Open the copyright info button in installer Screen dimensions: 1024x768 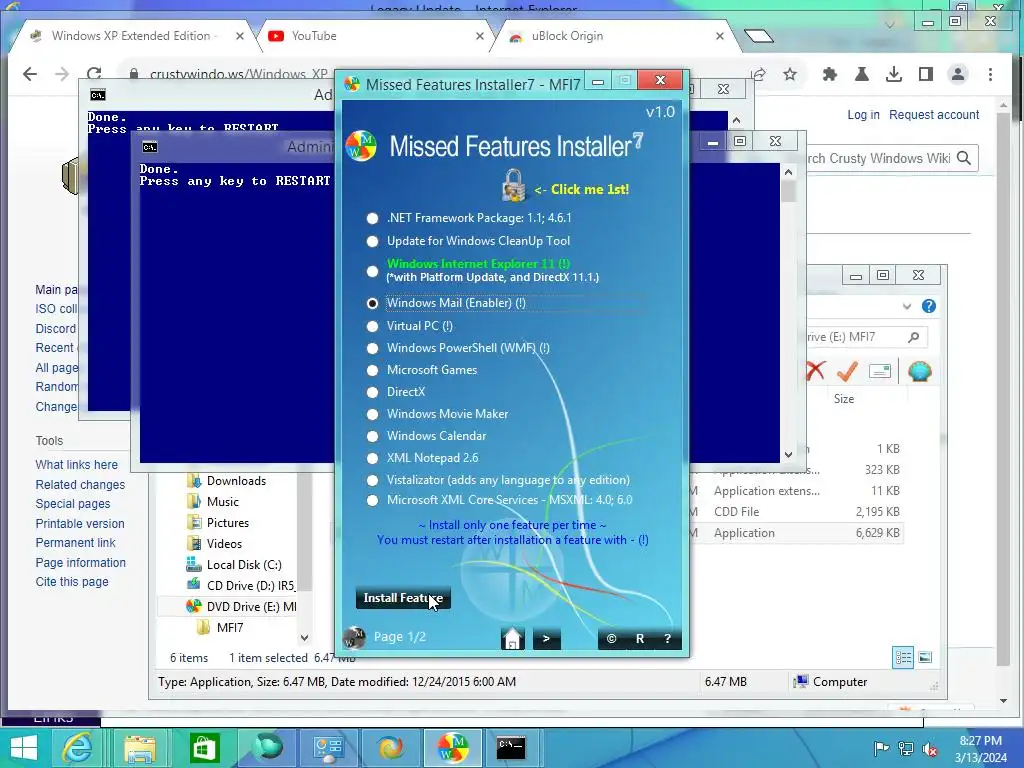coord(611,639)
